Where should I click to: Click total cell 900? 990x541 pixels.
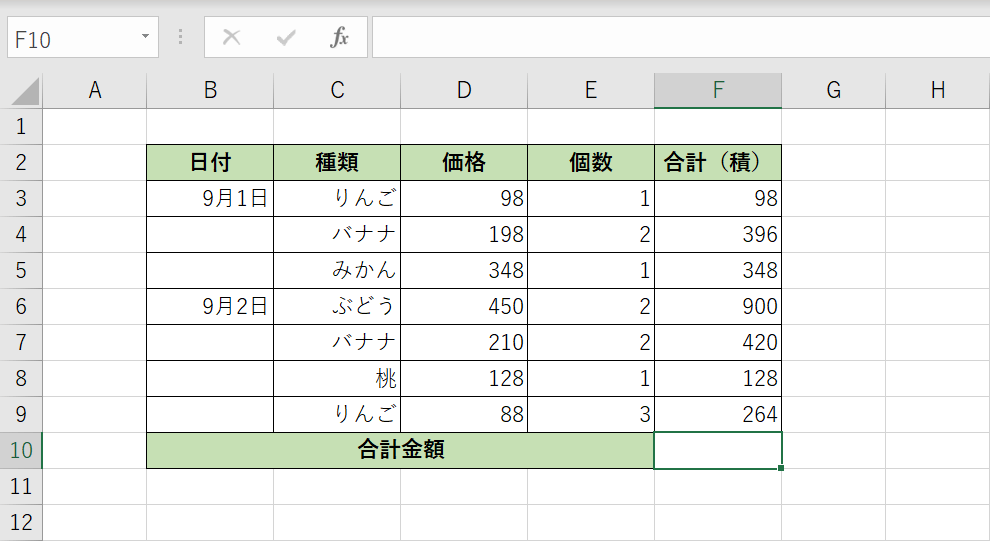(x=718, y=307)
